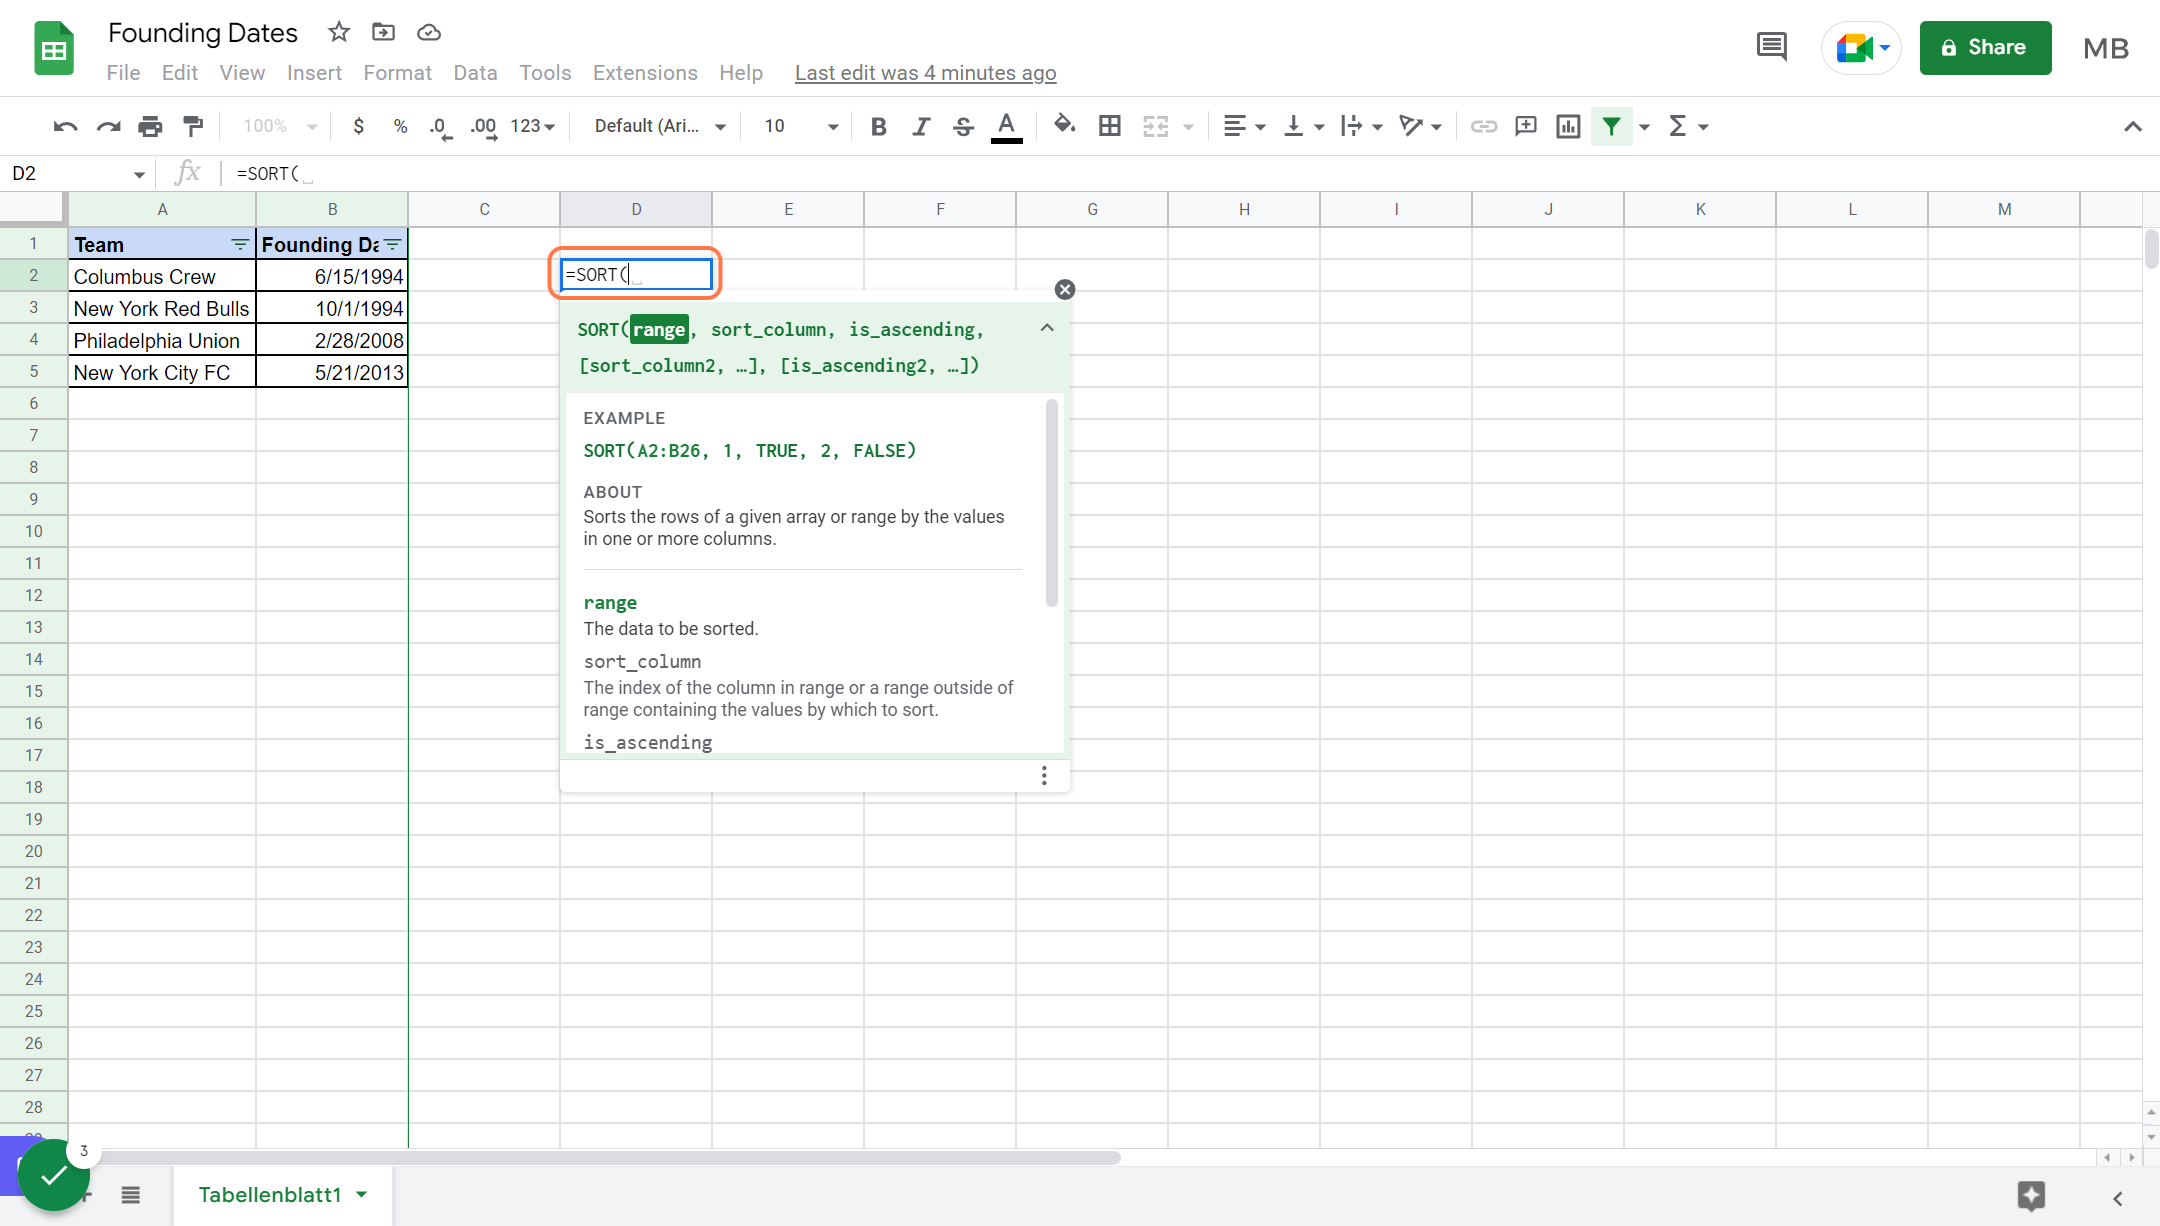Click the Undo icon
Image resolution: width=2160 pixels, height=1226 pixels.
(x=66, y=126)
